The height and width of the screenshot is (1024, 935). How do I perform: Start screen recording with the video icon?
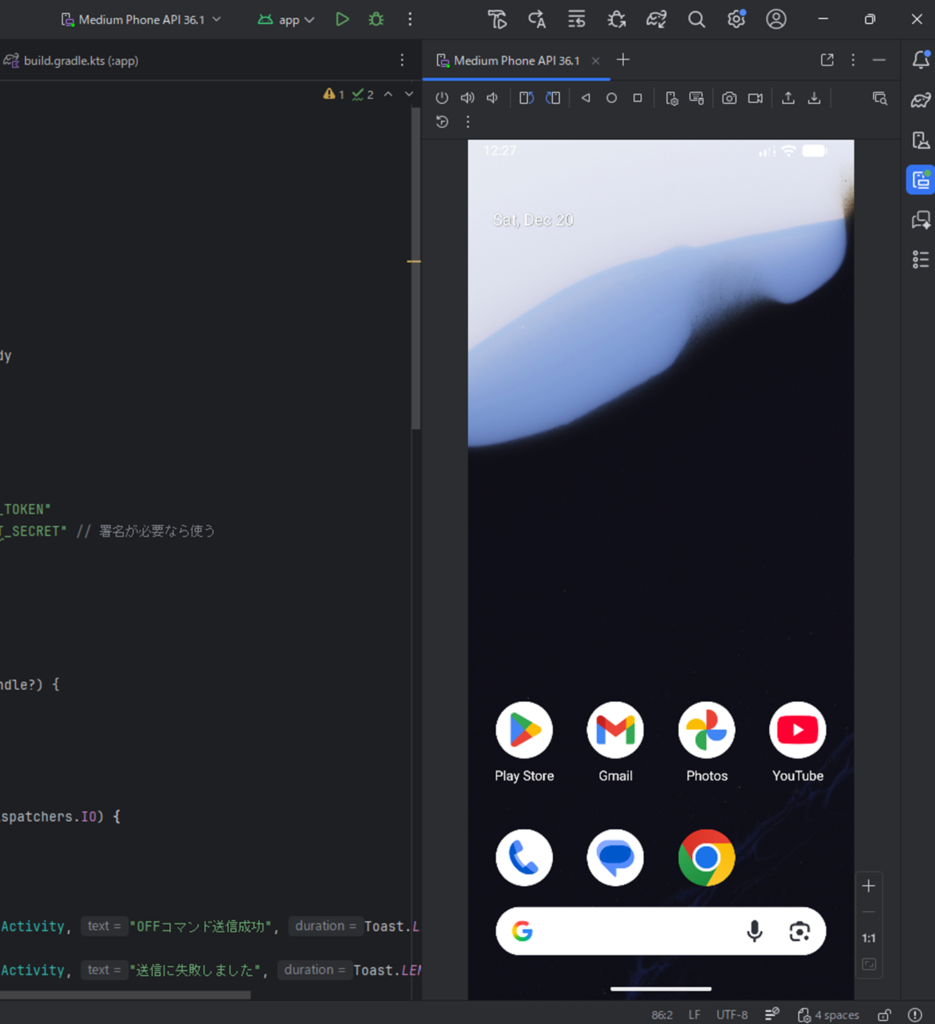755,98
